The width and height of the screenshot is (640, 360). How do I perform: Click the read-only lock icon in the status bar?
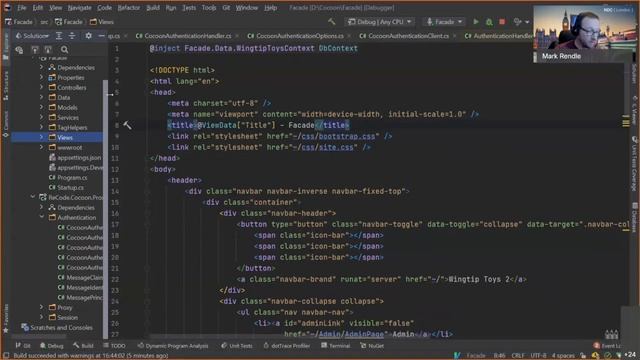[583, 356]
